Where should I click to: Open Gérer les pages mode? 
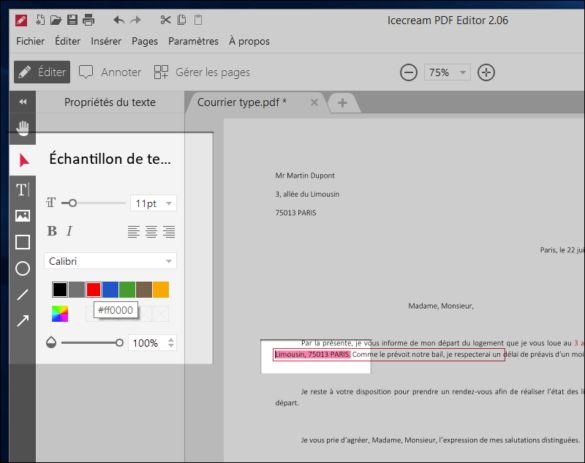202,72
